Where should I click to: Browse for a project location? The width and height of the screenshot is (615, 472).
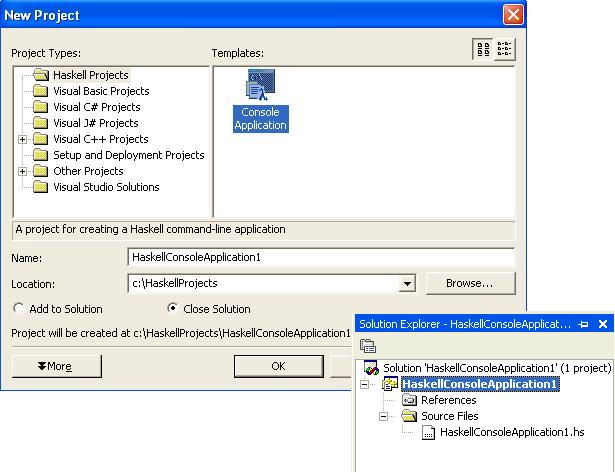click(470, 283)
